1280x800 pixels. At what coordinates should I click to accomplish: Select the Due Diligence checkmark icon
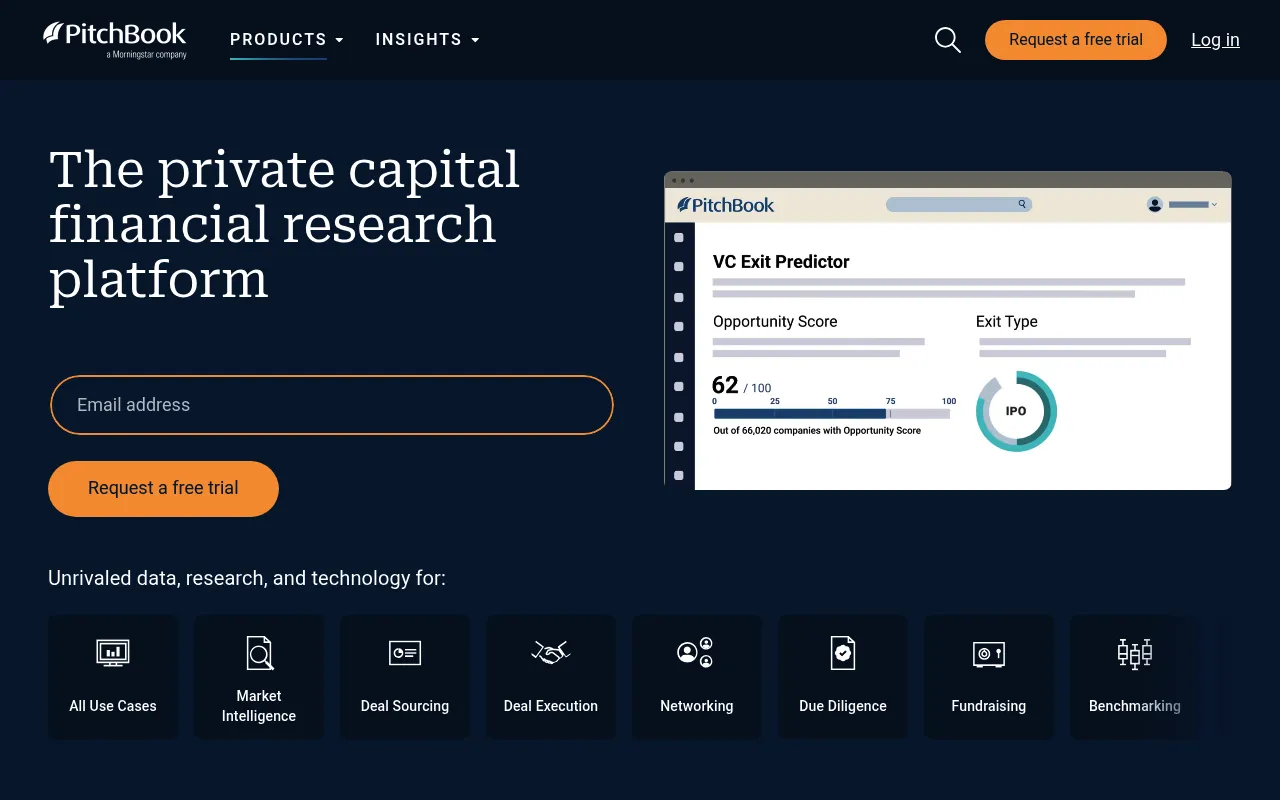(x=843, y=653)
